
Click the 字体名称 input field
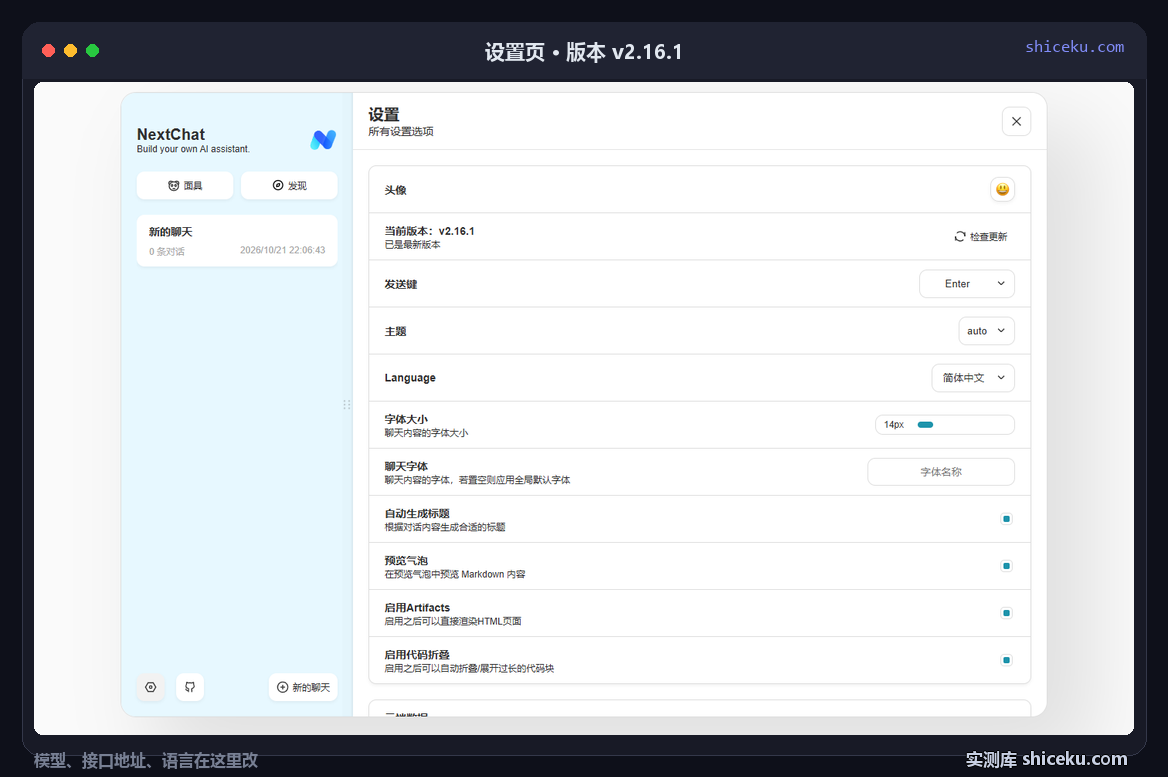941,472
